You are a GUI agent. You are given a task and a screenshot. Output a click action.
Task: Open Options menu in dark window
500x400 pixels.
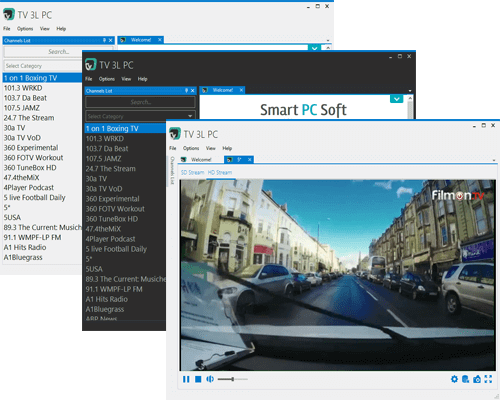click(x=107, y=79)
